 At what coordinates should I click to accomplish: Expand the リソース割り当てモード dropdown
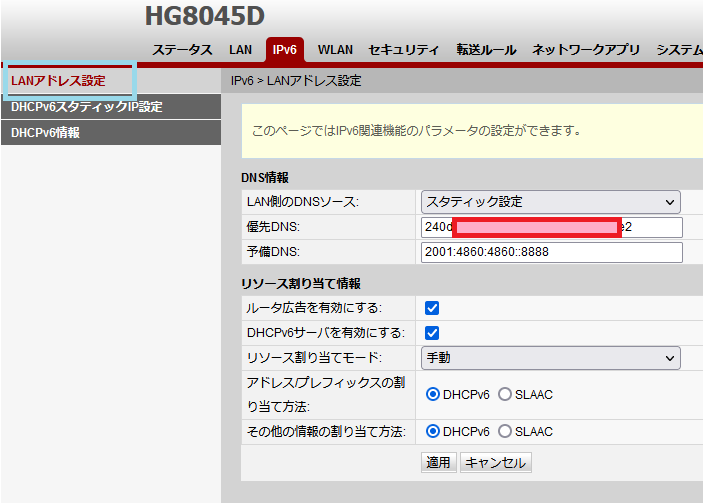(551, 358)
